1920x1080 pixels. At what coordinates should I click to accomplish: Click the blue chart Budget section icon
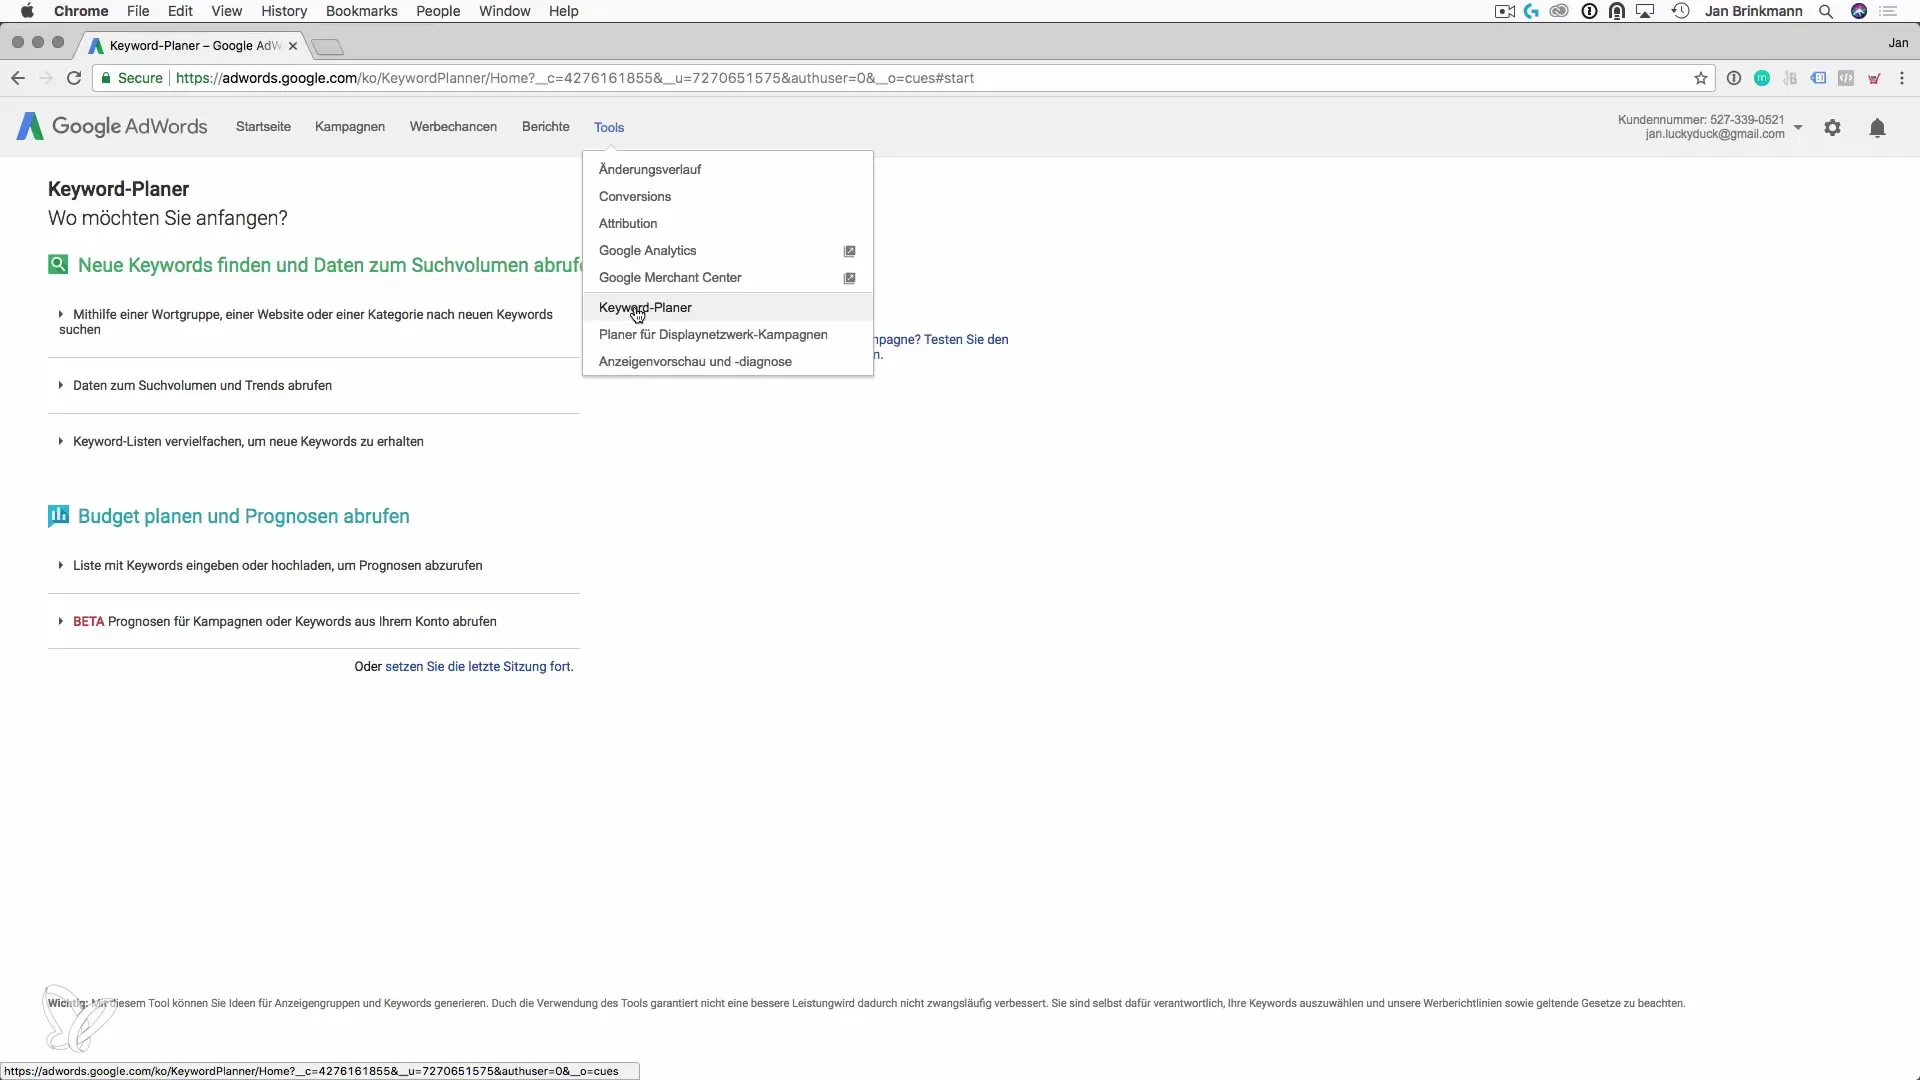tap(58, 516)
